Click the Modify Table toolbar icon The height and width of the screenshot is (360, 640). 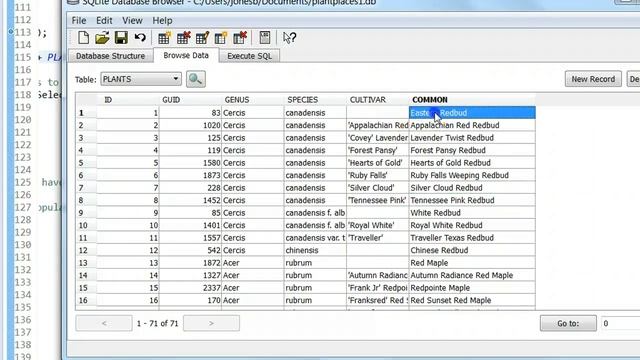point(202,38)
